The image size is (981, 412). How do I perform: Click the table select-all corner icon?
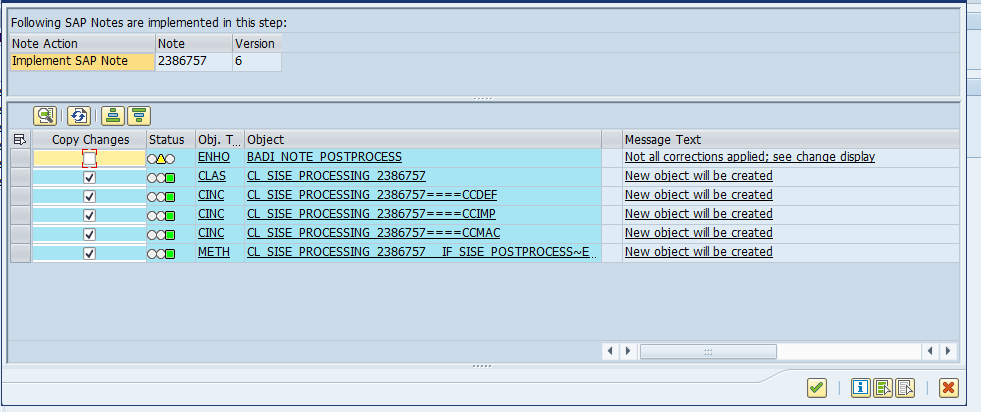point(20,139)
